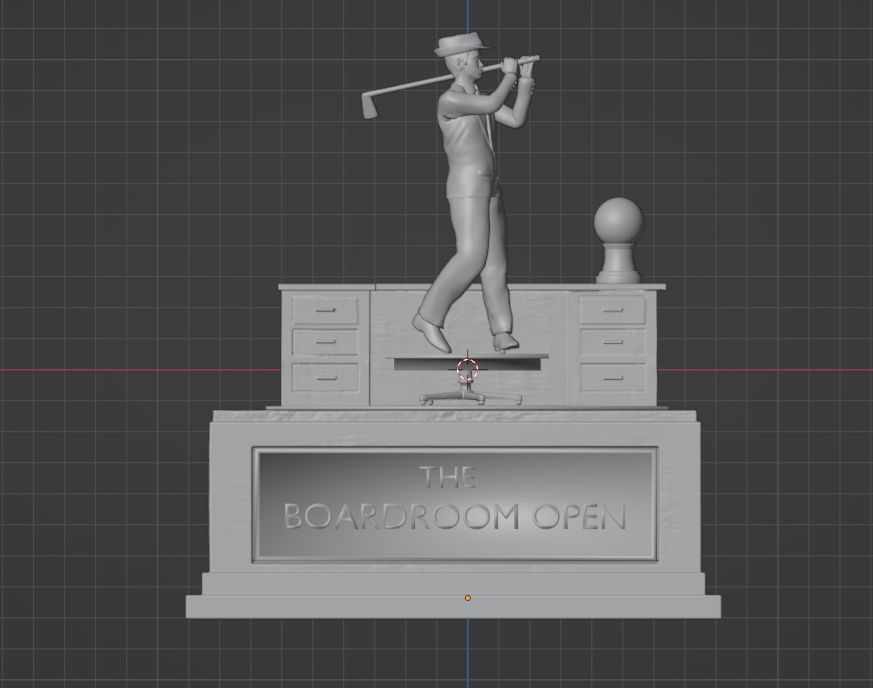Click the pedestal beneath the golf ball

(619, 270)
